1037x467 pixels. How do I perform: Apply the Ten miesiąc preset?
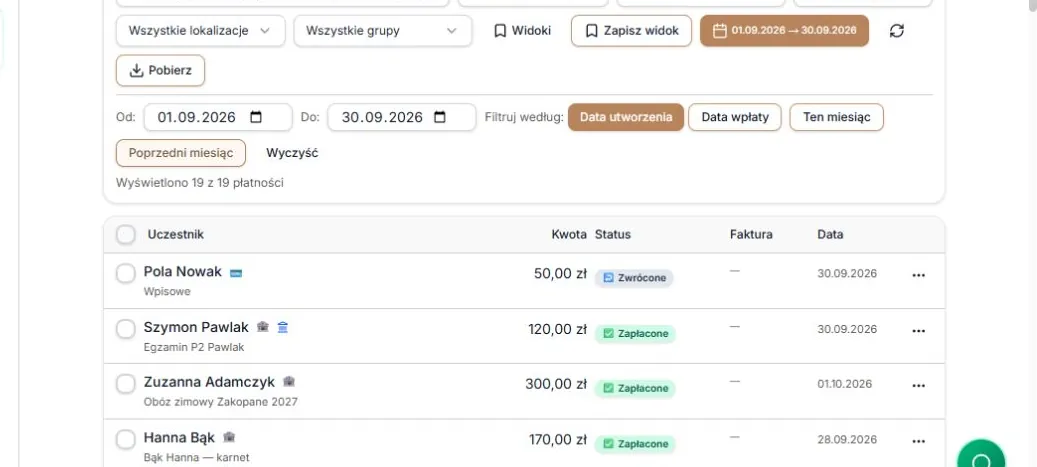(x=837, y=117)
